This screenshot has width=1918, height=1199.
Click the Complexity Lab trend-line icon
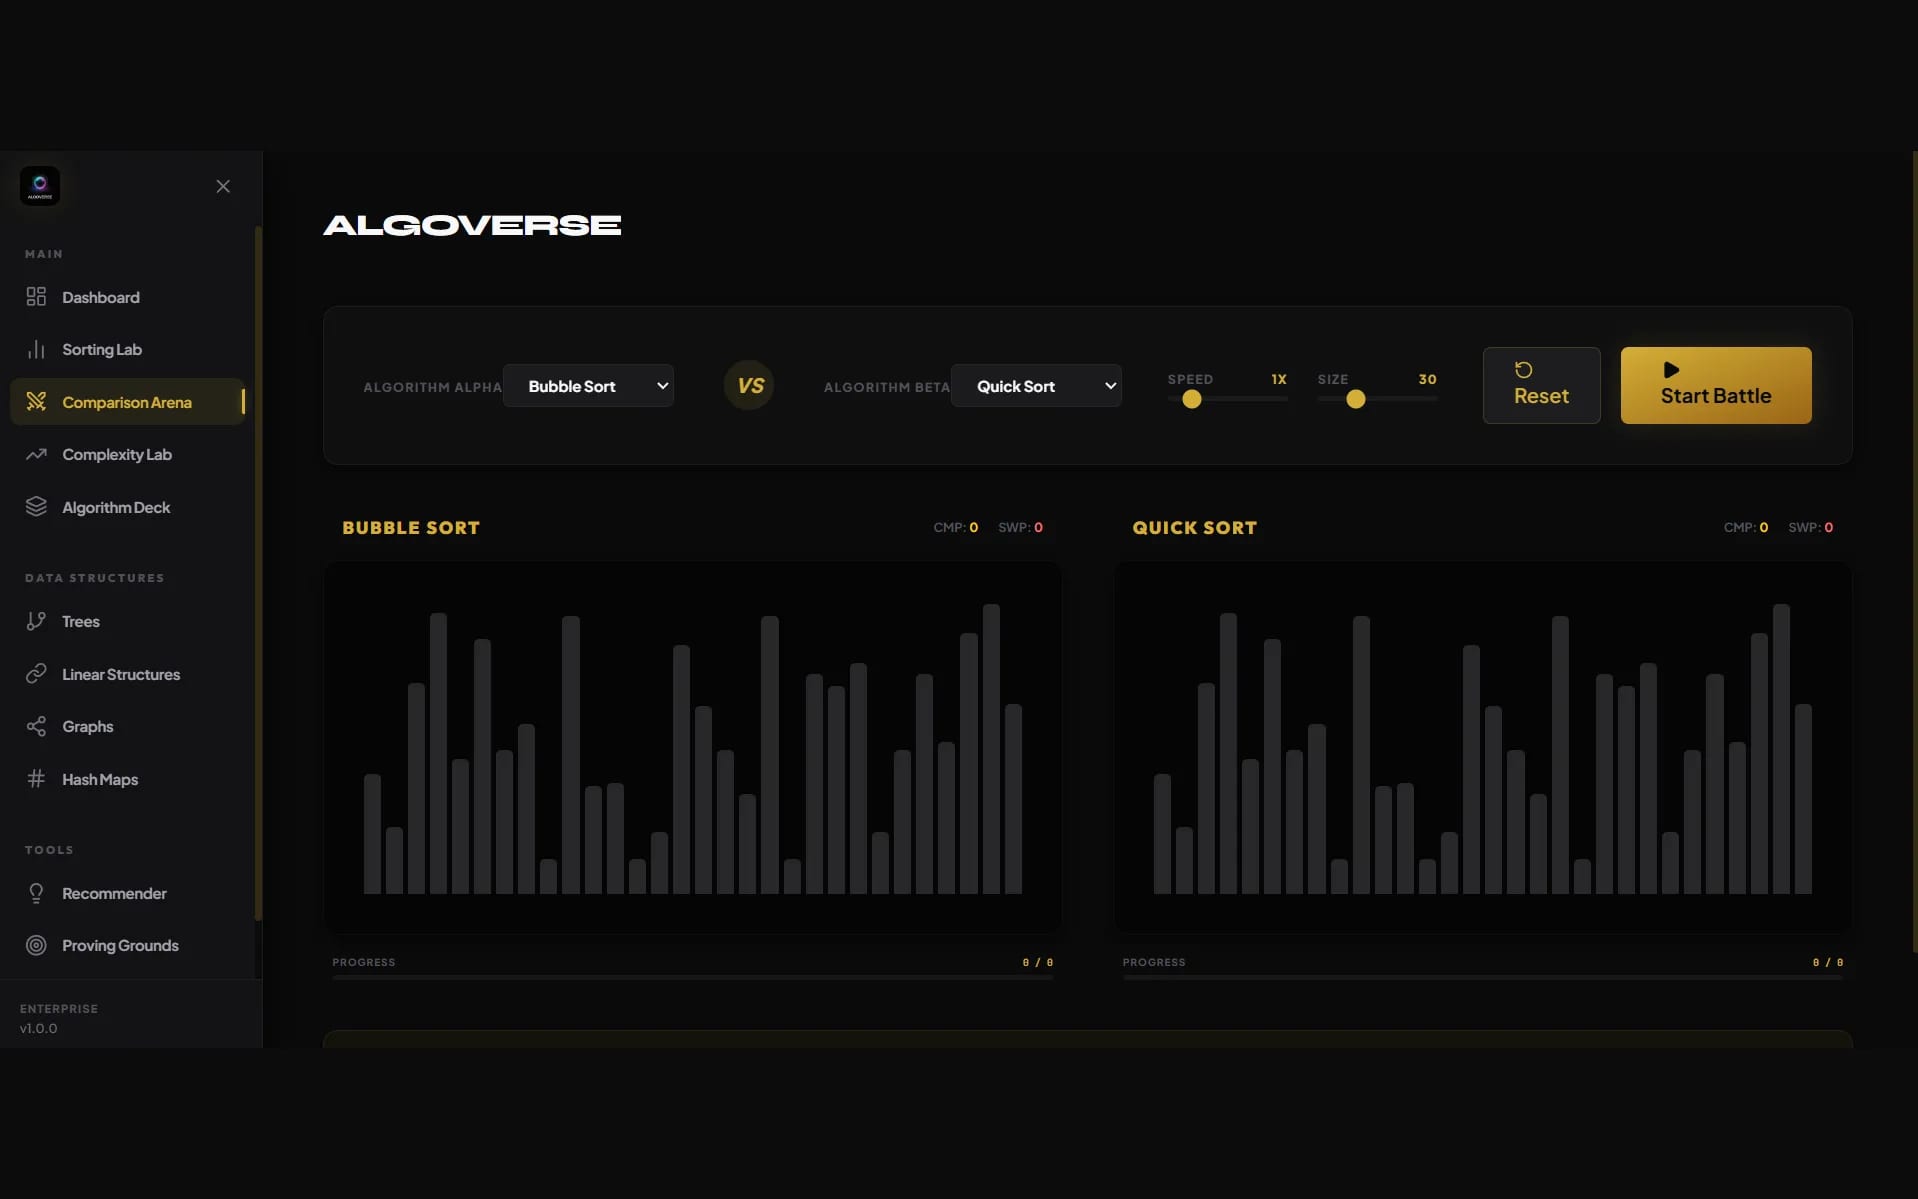click(36, 454)
